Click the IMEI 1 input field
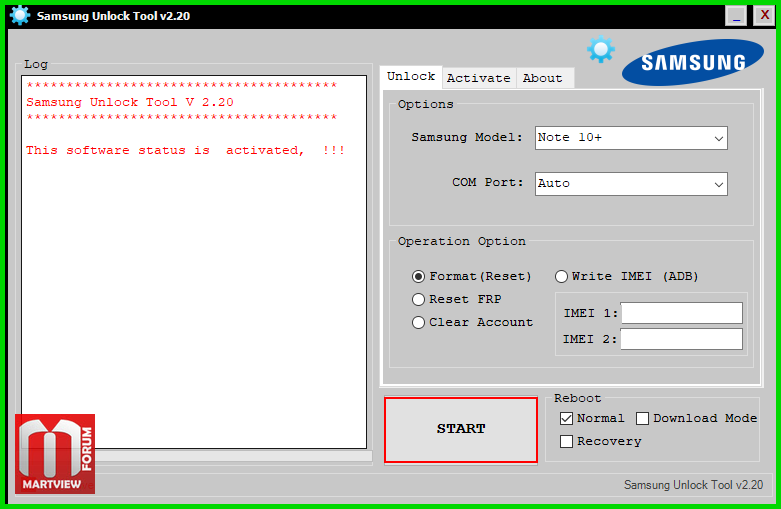The width and height of the screenshot is (781, 509). coord(681,313)
